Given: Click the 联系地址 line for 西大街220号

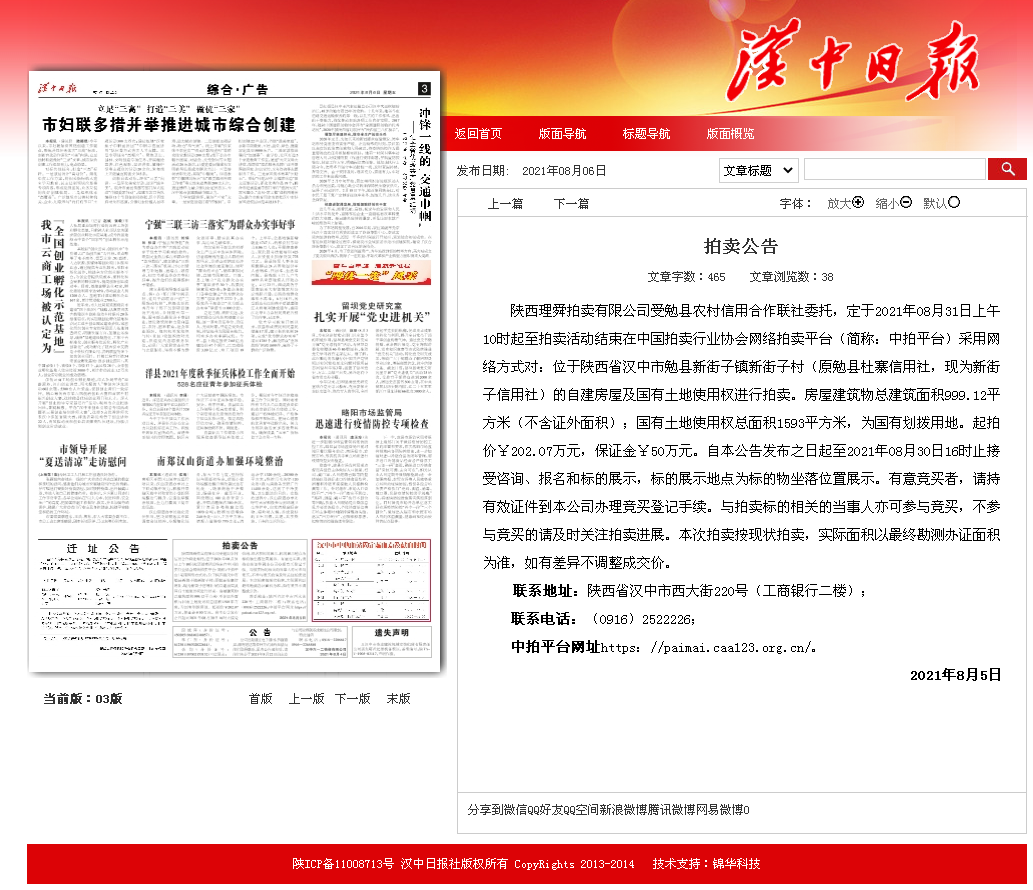Looking at the screenshot, I should 690,591.
